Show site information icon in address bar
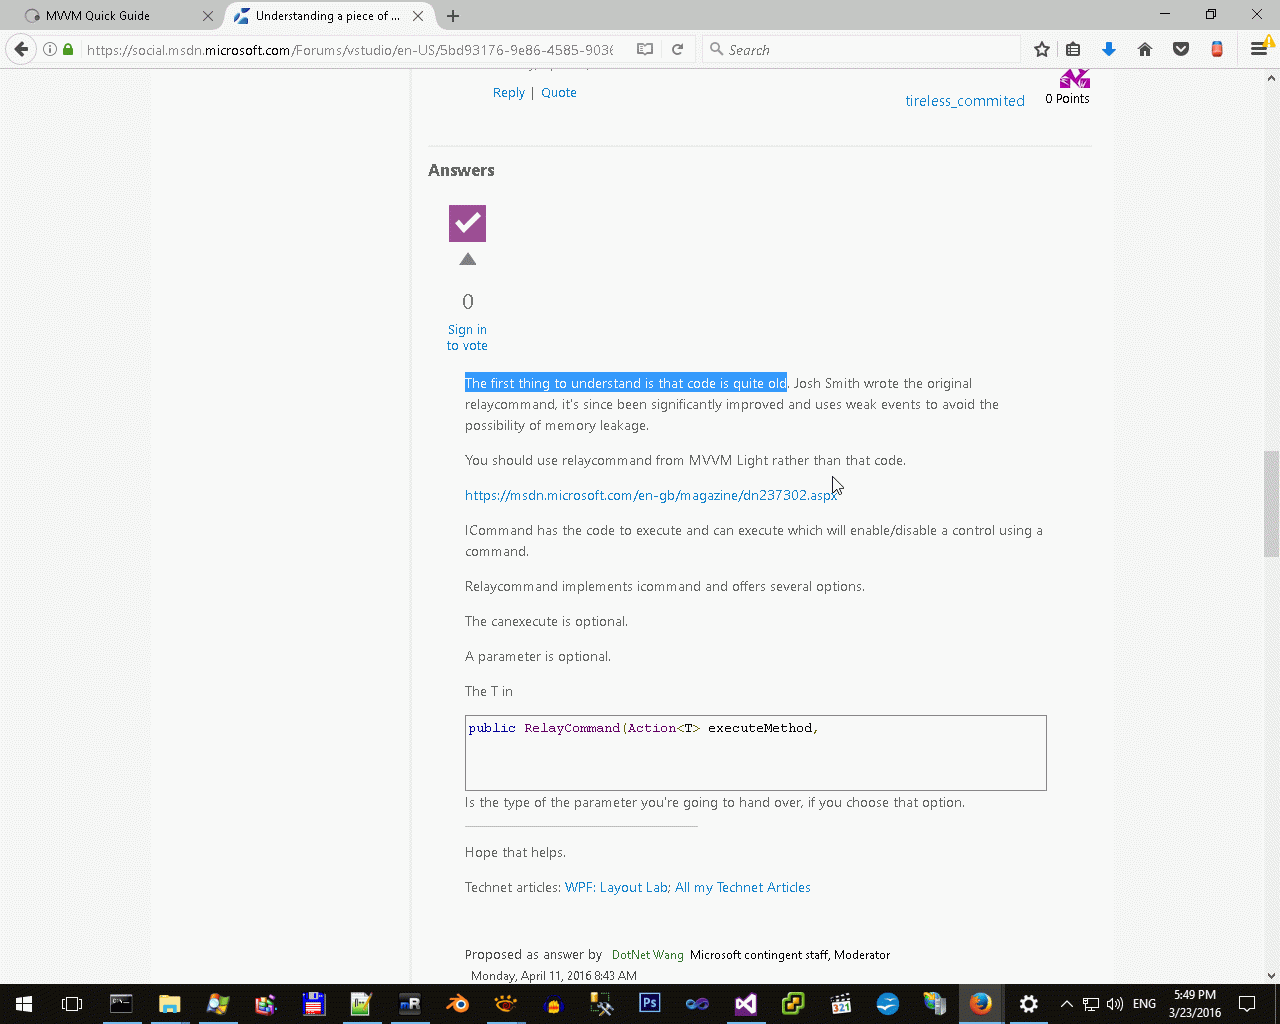Viewport: 1280px width, 1024px height. click(x=49, y=49)
